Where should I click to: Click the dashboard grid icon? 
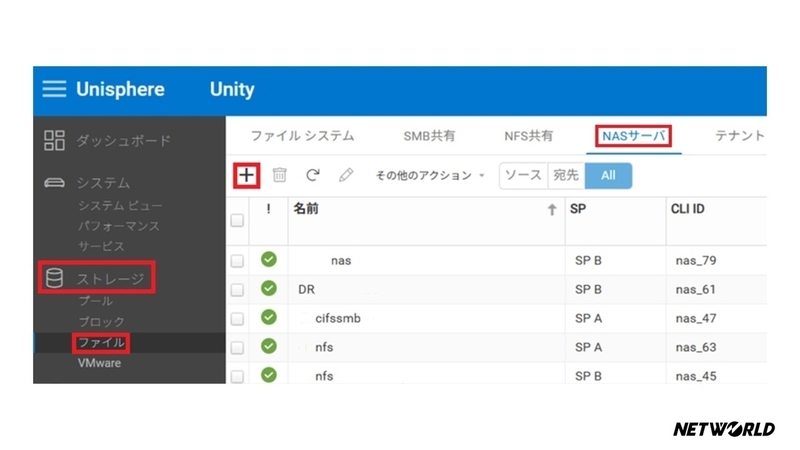[54, 140]
